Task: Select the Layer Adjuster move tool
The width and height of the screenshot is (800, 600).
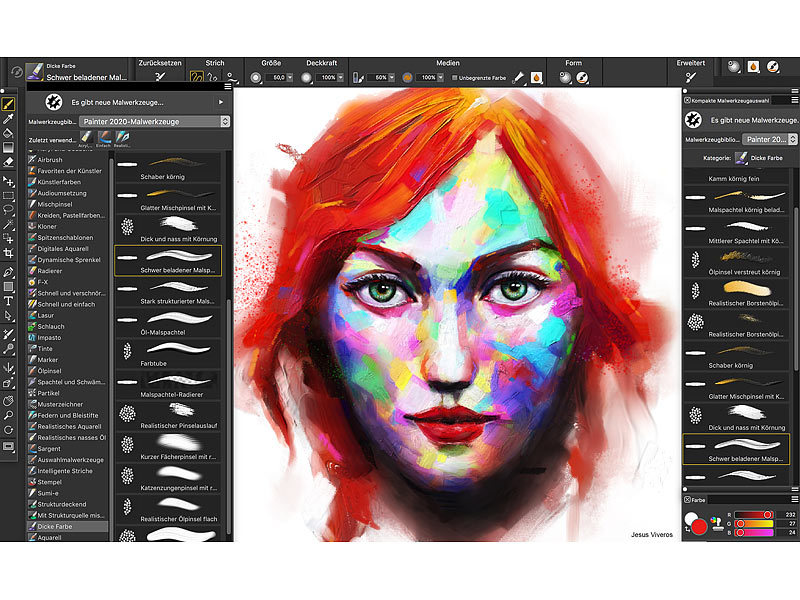Action: 8,181
